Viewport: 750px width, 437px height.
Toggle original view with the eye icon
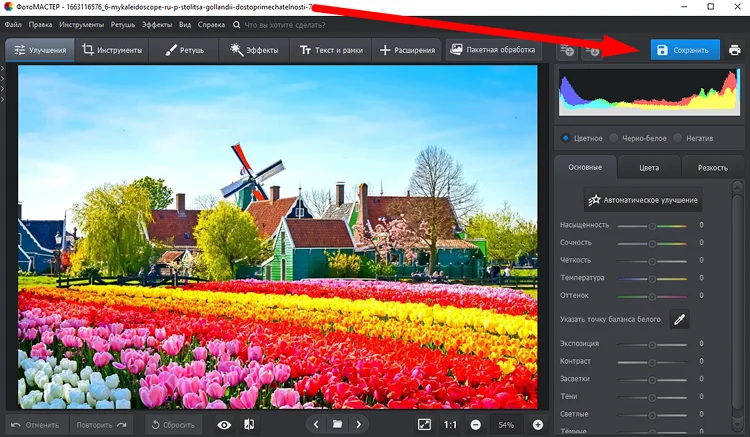coord(224,425)
